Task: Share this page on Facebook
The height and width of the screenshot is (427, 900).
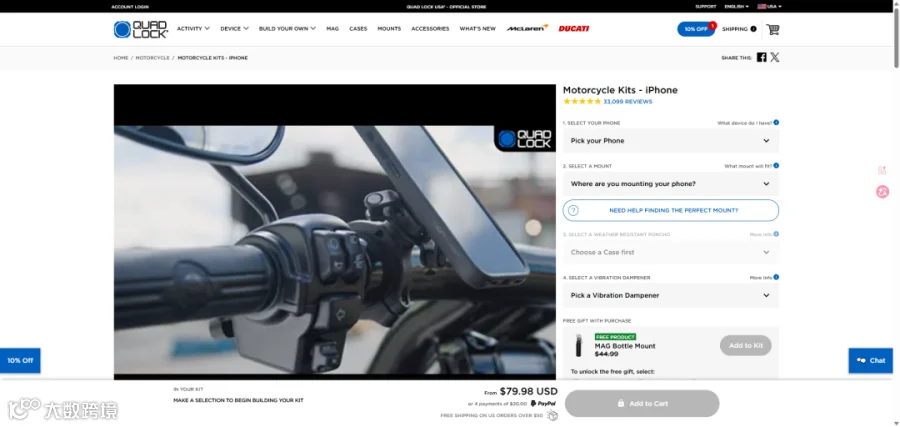Action: click(761, 57)
